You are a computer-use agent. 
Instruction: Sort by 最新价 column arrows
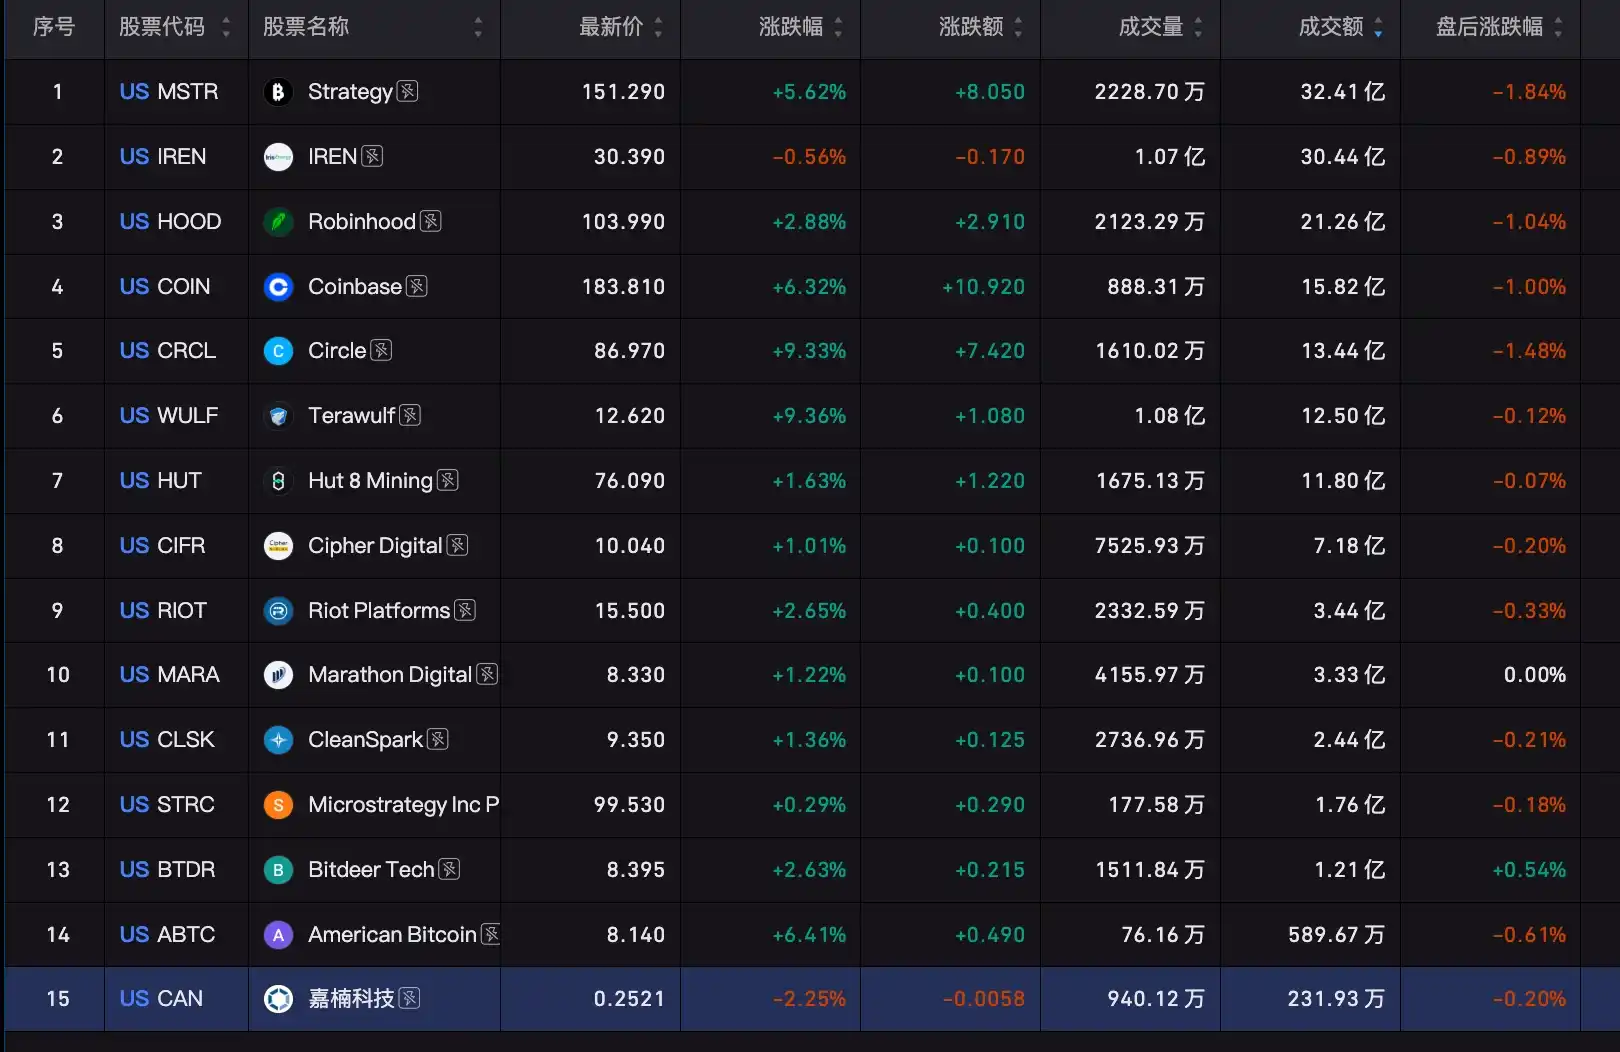(x=658, y=27)
